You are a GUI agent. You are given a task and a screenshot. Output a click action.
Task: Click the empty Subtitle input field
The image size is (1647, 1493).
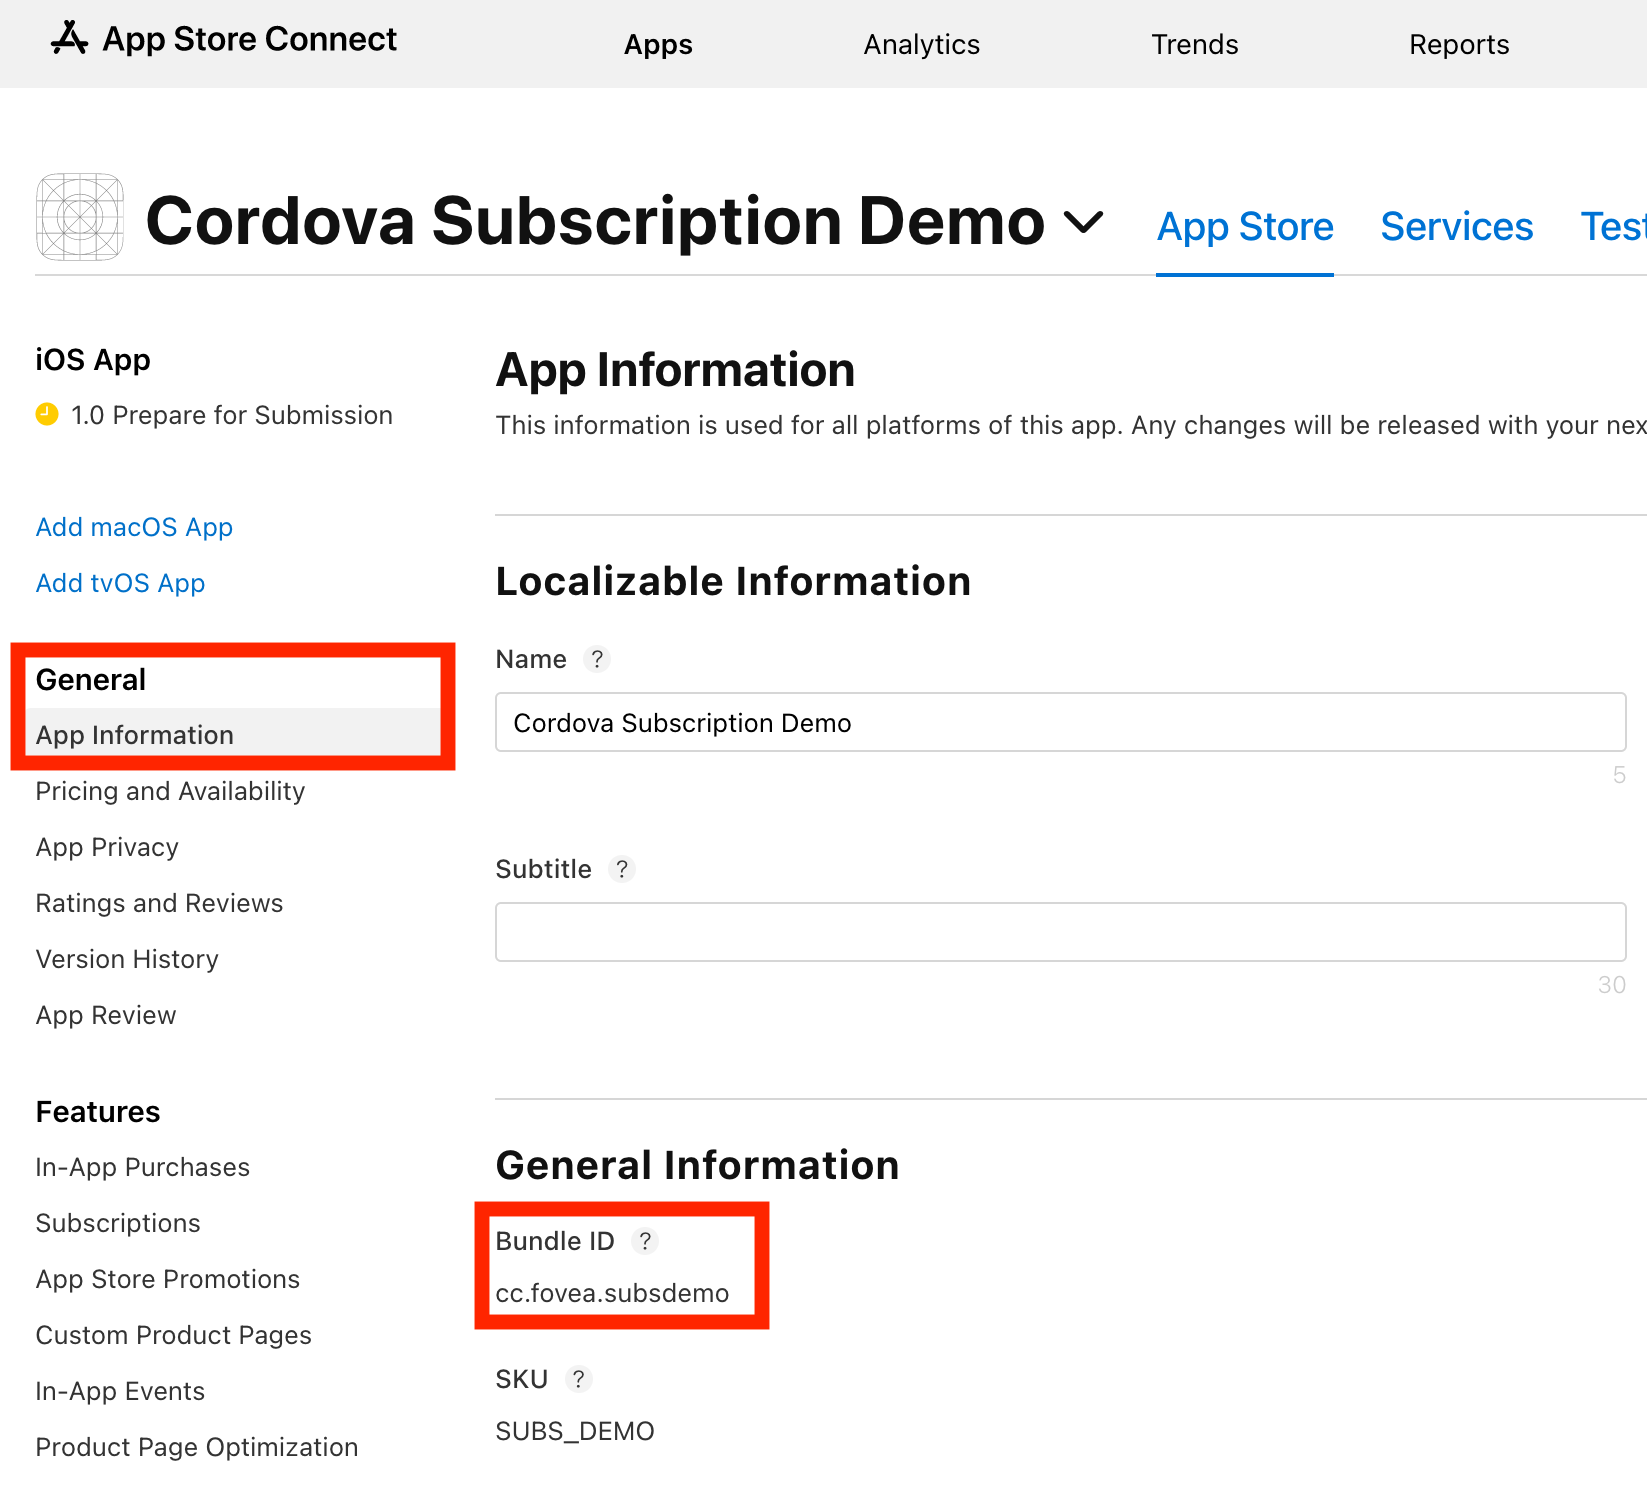point(1061,932)
